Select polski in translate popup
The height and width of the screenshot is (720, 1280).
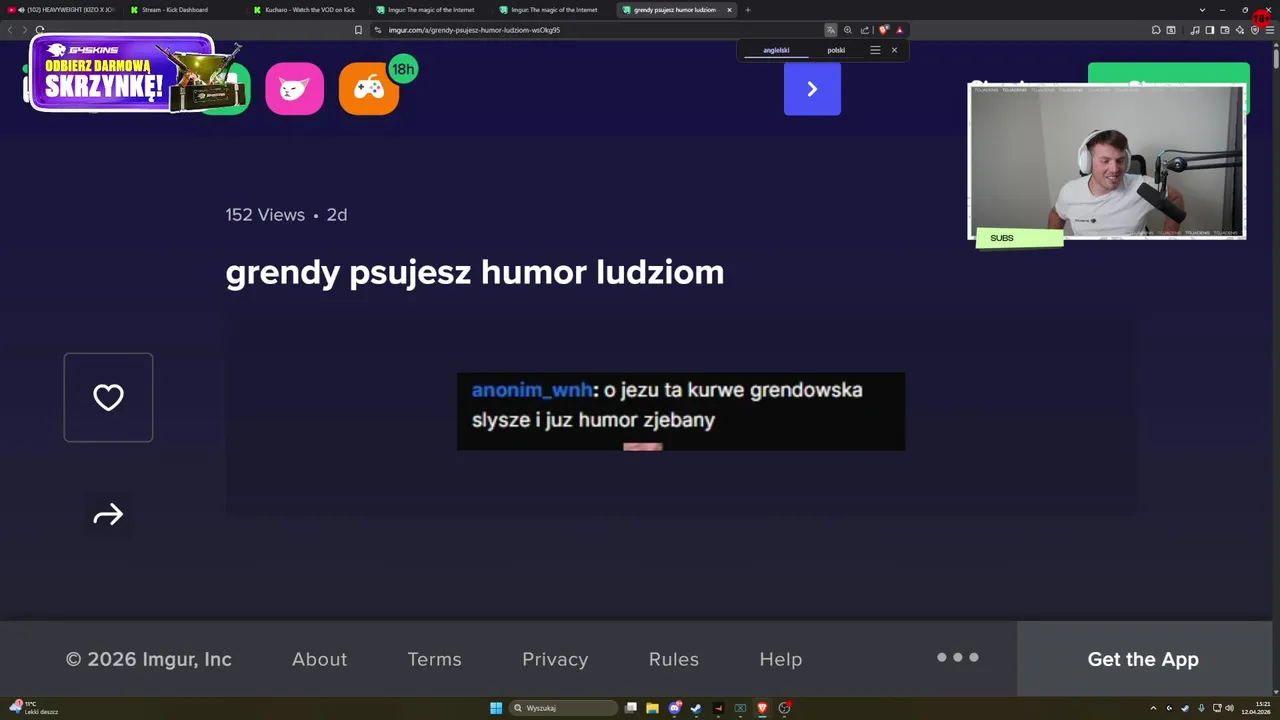[x=836, y=50]
